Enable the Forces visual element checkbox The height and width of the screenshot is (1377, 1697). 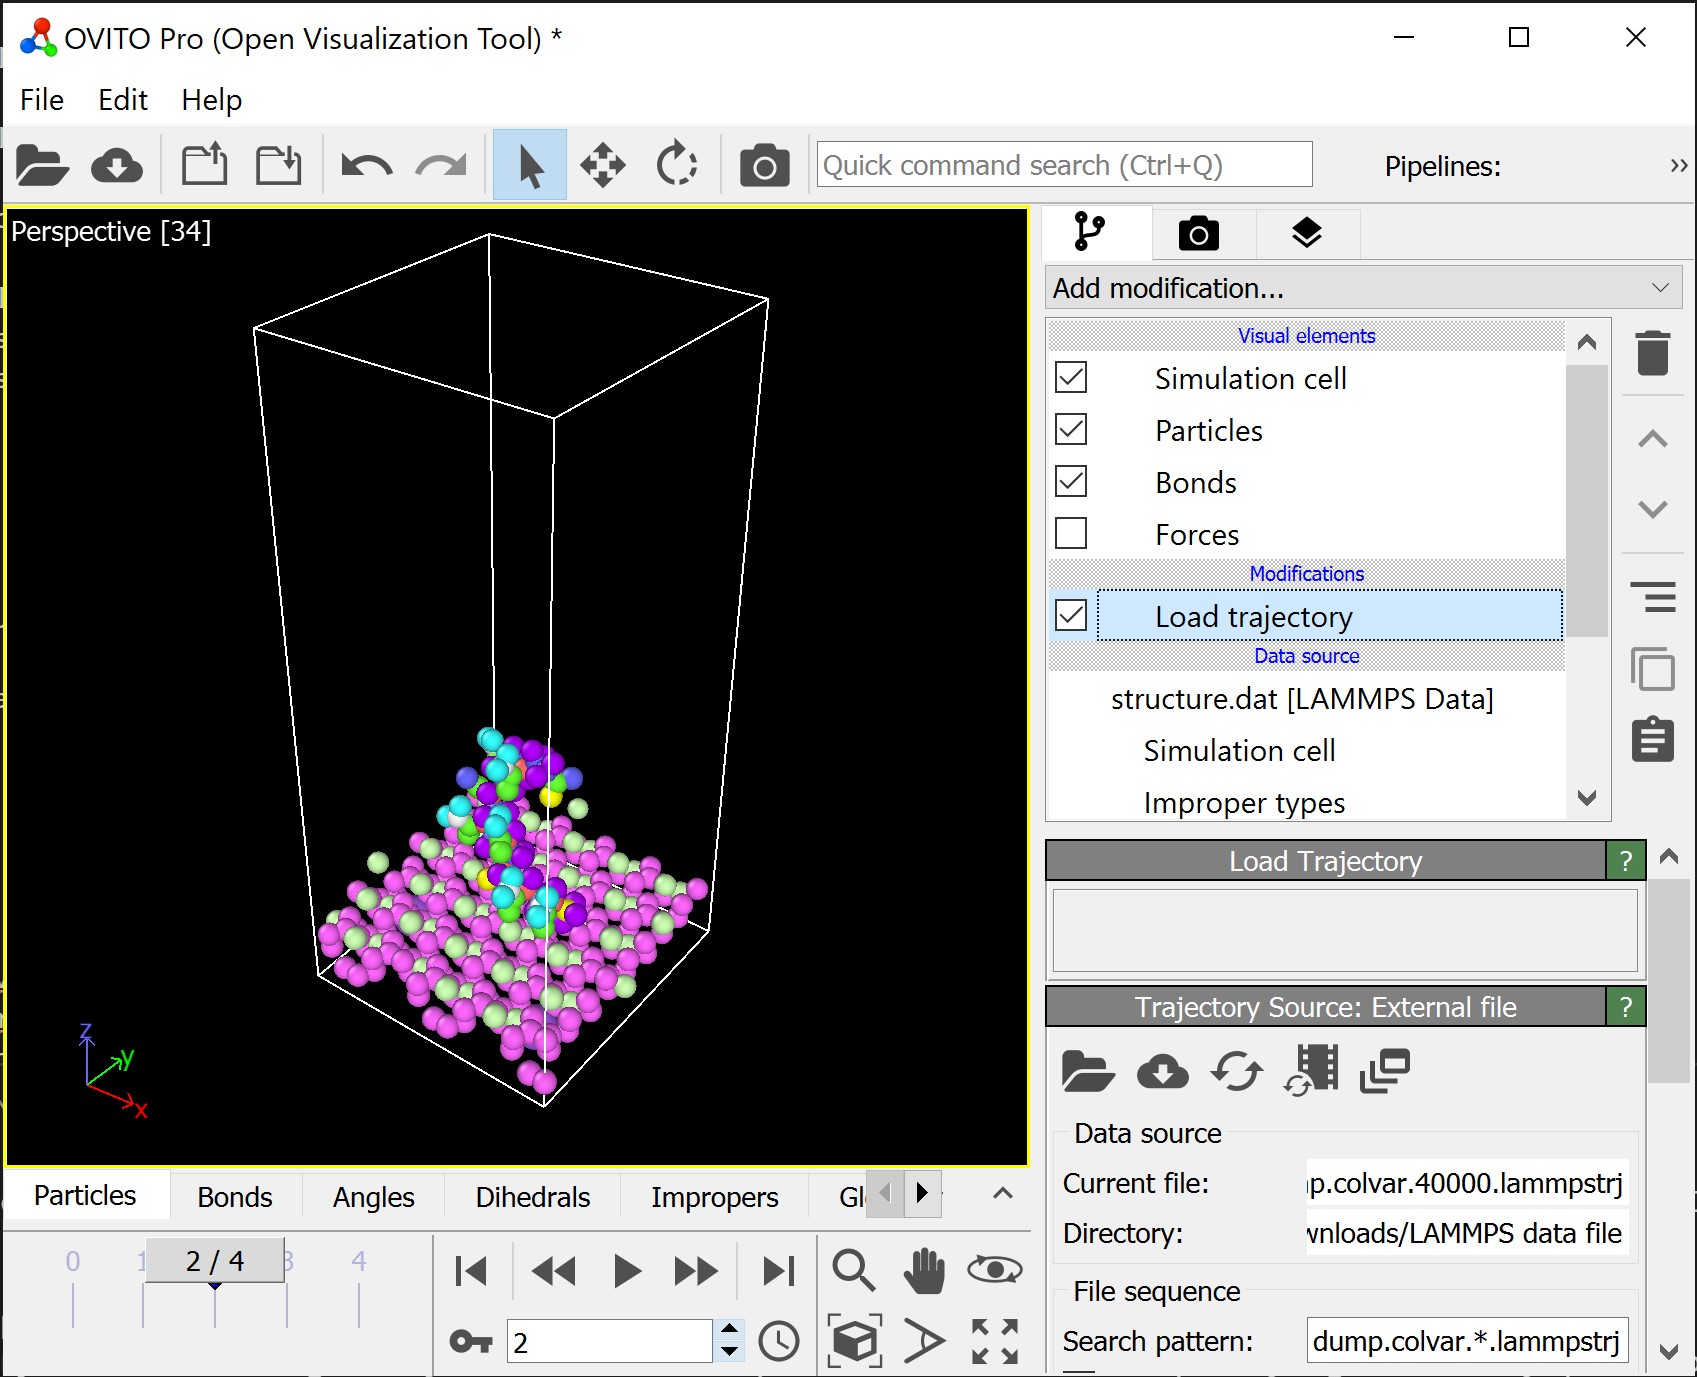tap(1071, 534)
